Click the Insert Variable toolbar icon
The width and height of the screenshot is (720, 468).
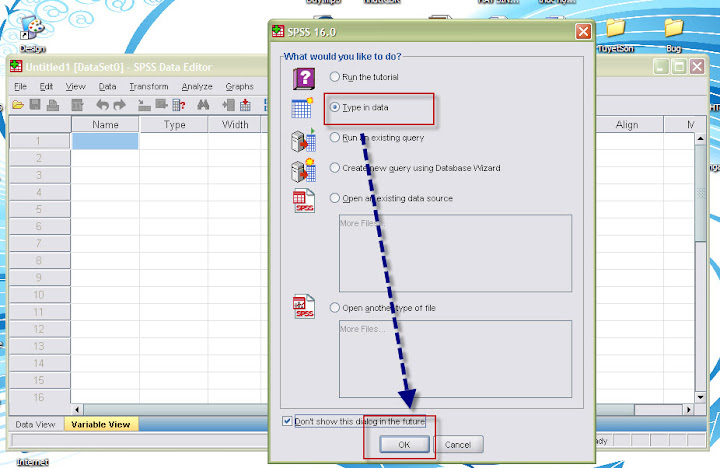click(x=245, y=105)
